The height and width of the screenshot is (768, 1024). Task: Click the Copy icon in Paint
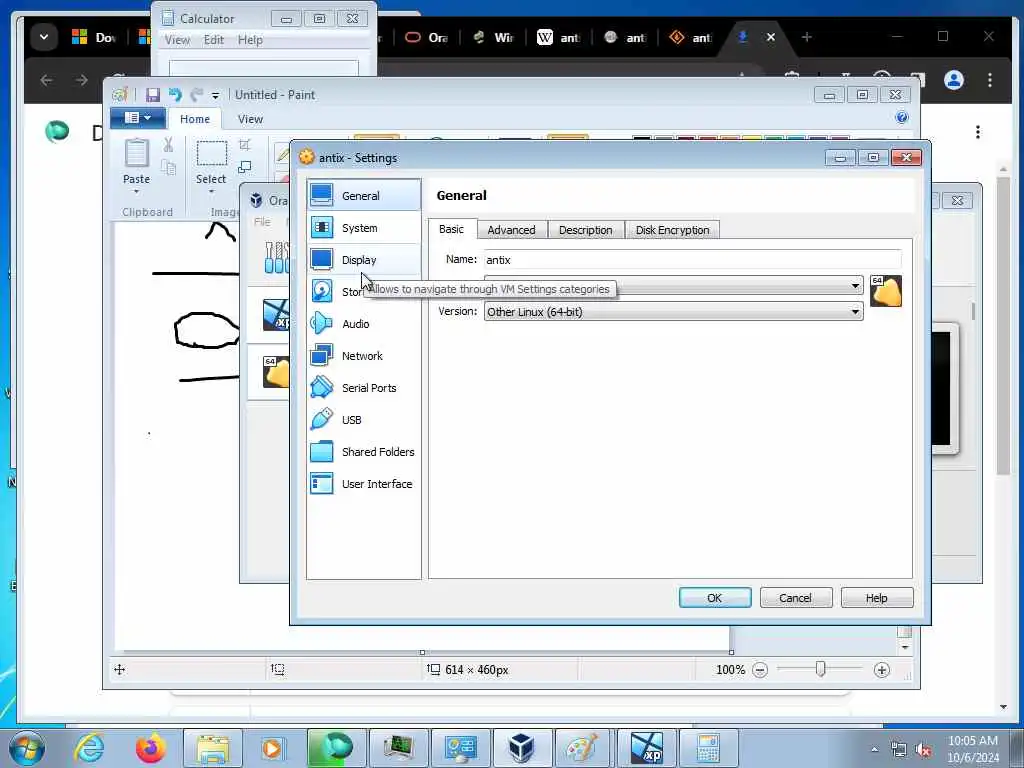click(168, 168)
